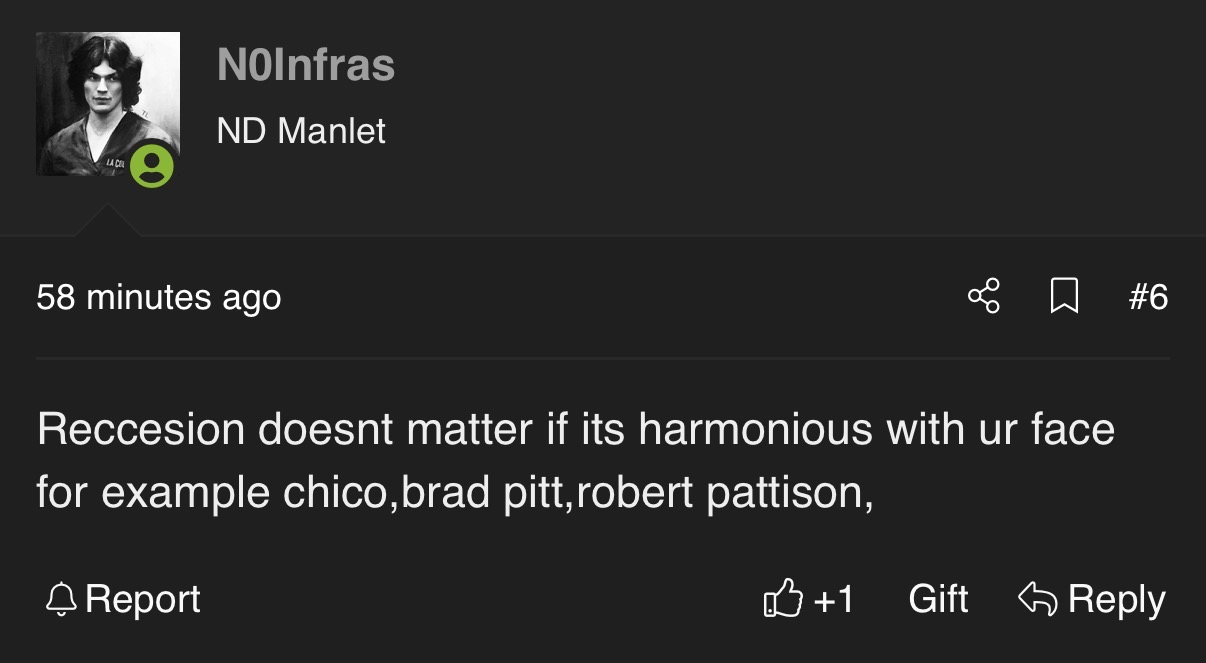Open N0Infras's avatar picture

pyautogui.click(x=108, y=104)
